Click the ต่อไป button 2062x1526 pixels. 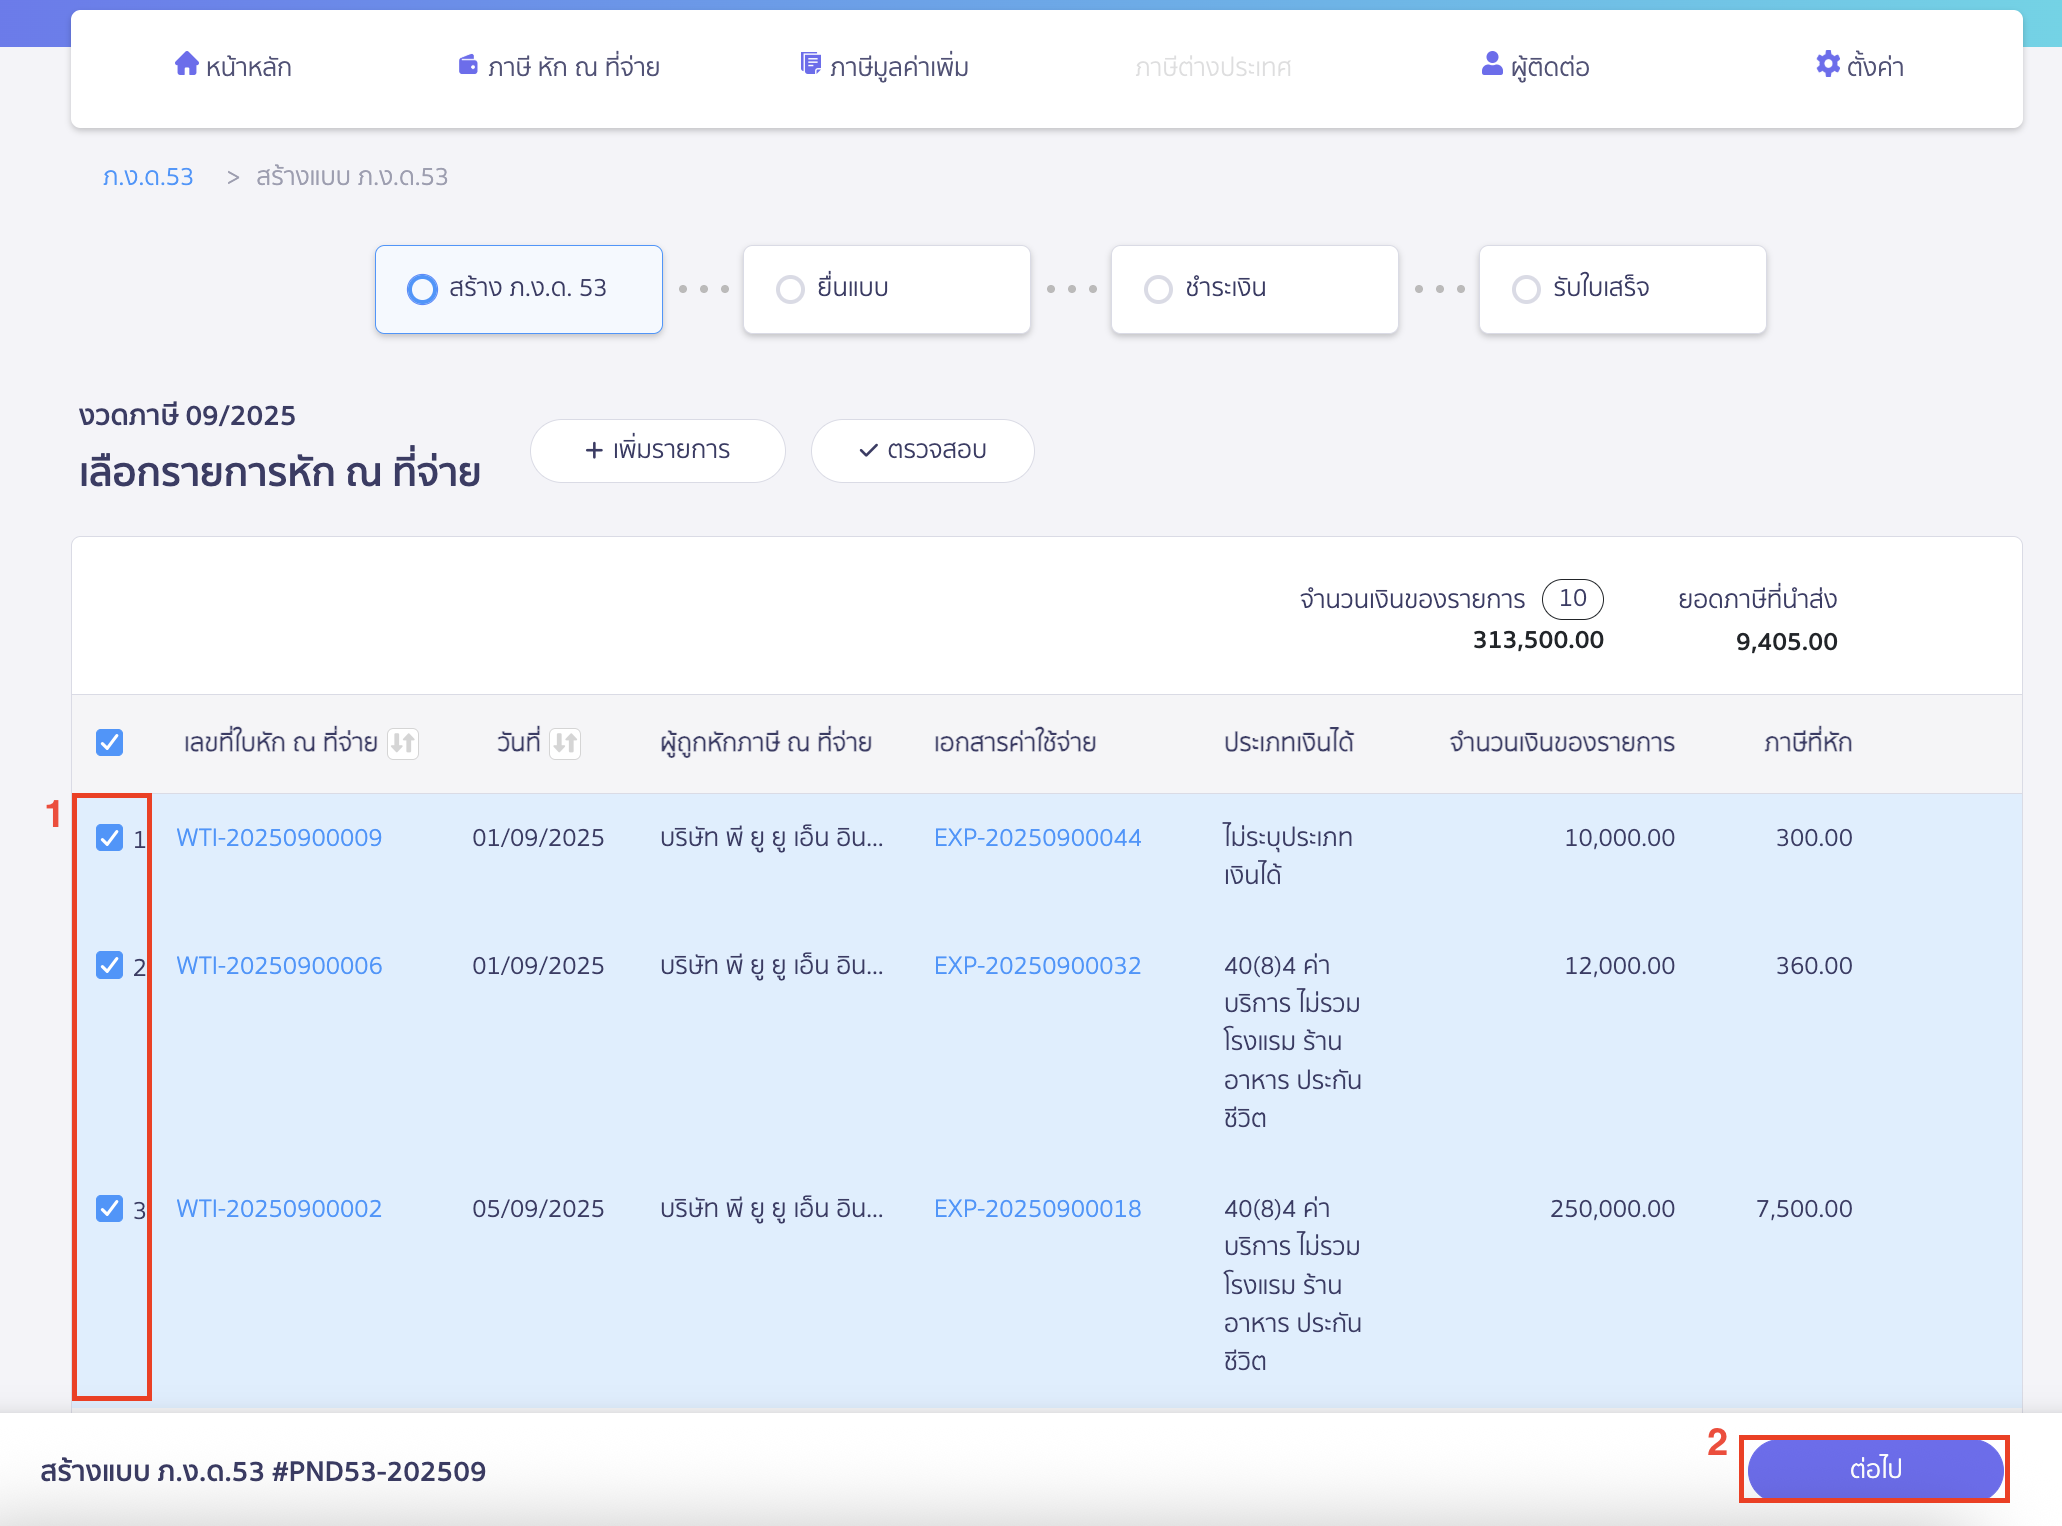(1874, 1468)
